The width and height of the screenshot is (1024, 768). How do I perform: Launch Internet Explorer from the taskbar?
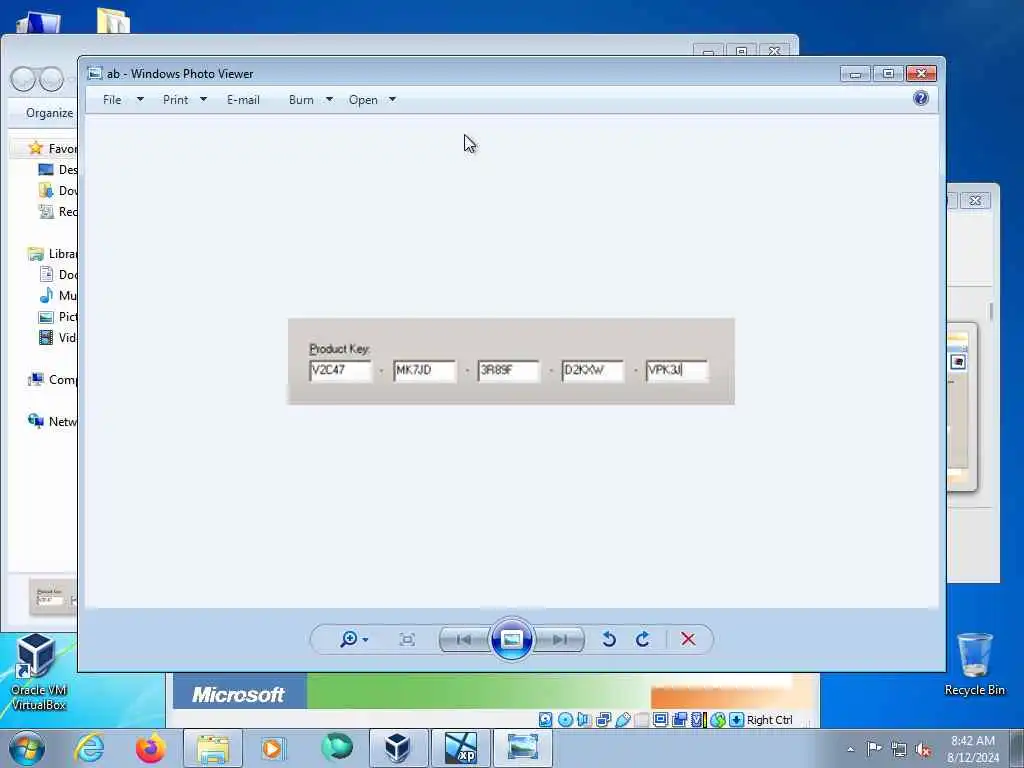[89, 748]
